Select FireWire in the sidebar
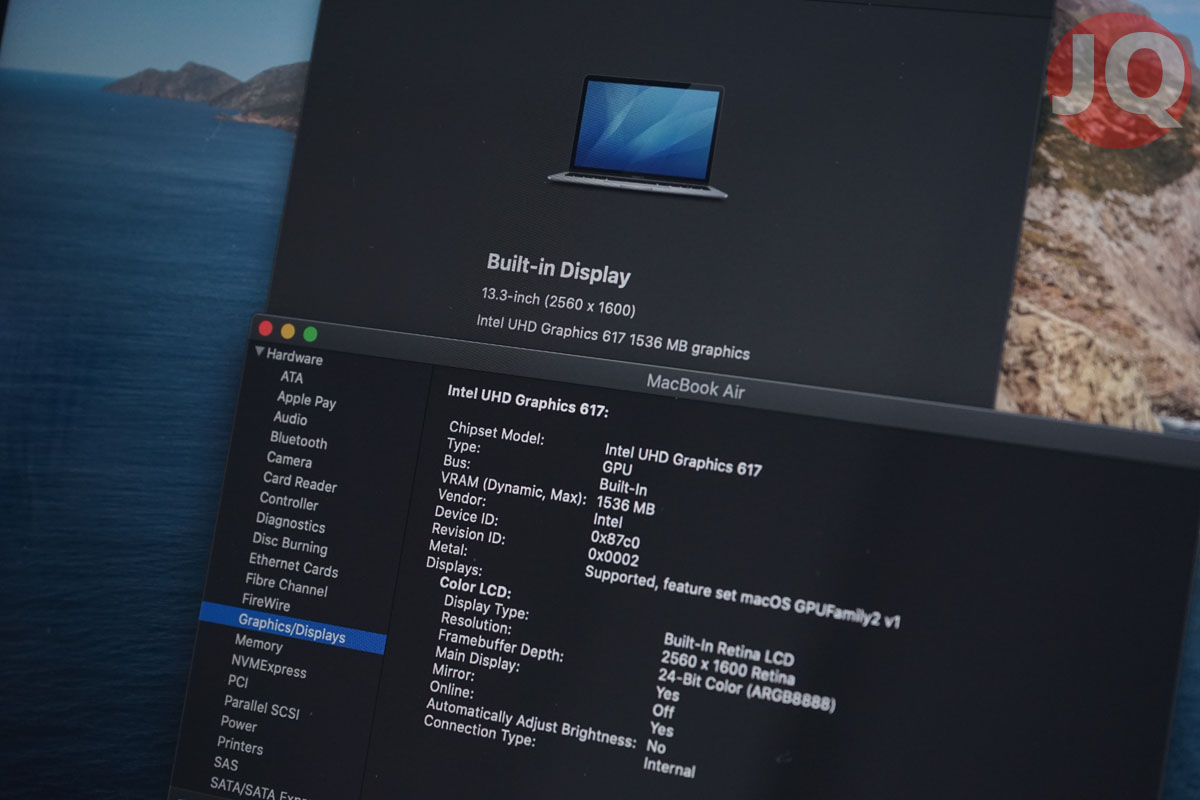1200x800 pixels. point(266,603)
